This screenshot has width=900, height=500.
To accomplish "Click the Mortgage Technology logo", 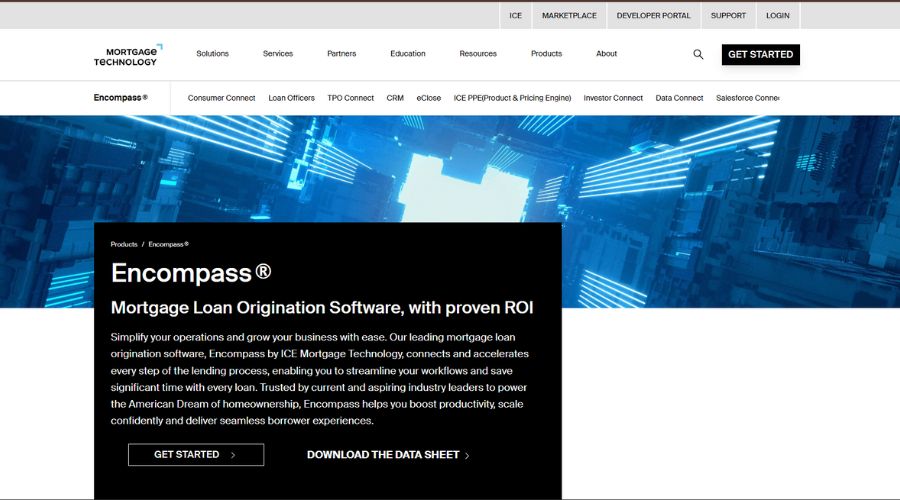I will [127, 55].
